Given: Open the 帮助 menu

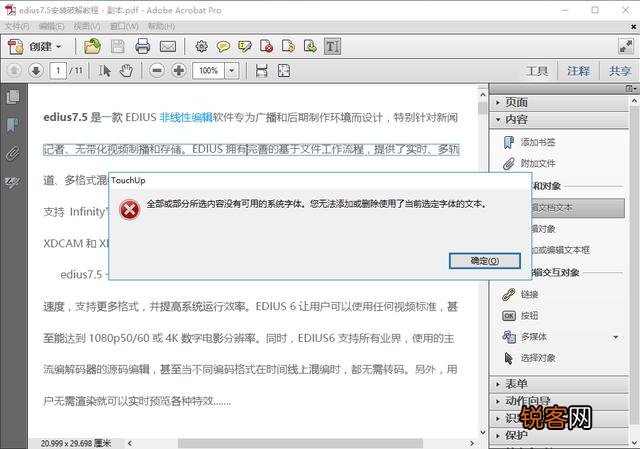Looking at the screenshot, I should (161, 27).
